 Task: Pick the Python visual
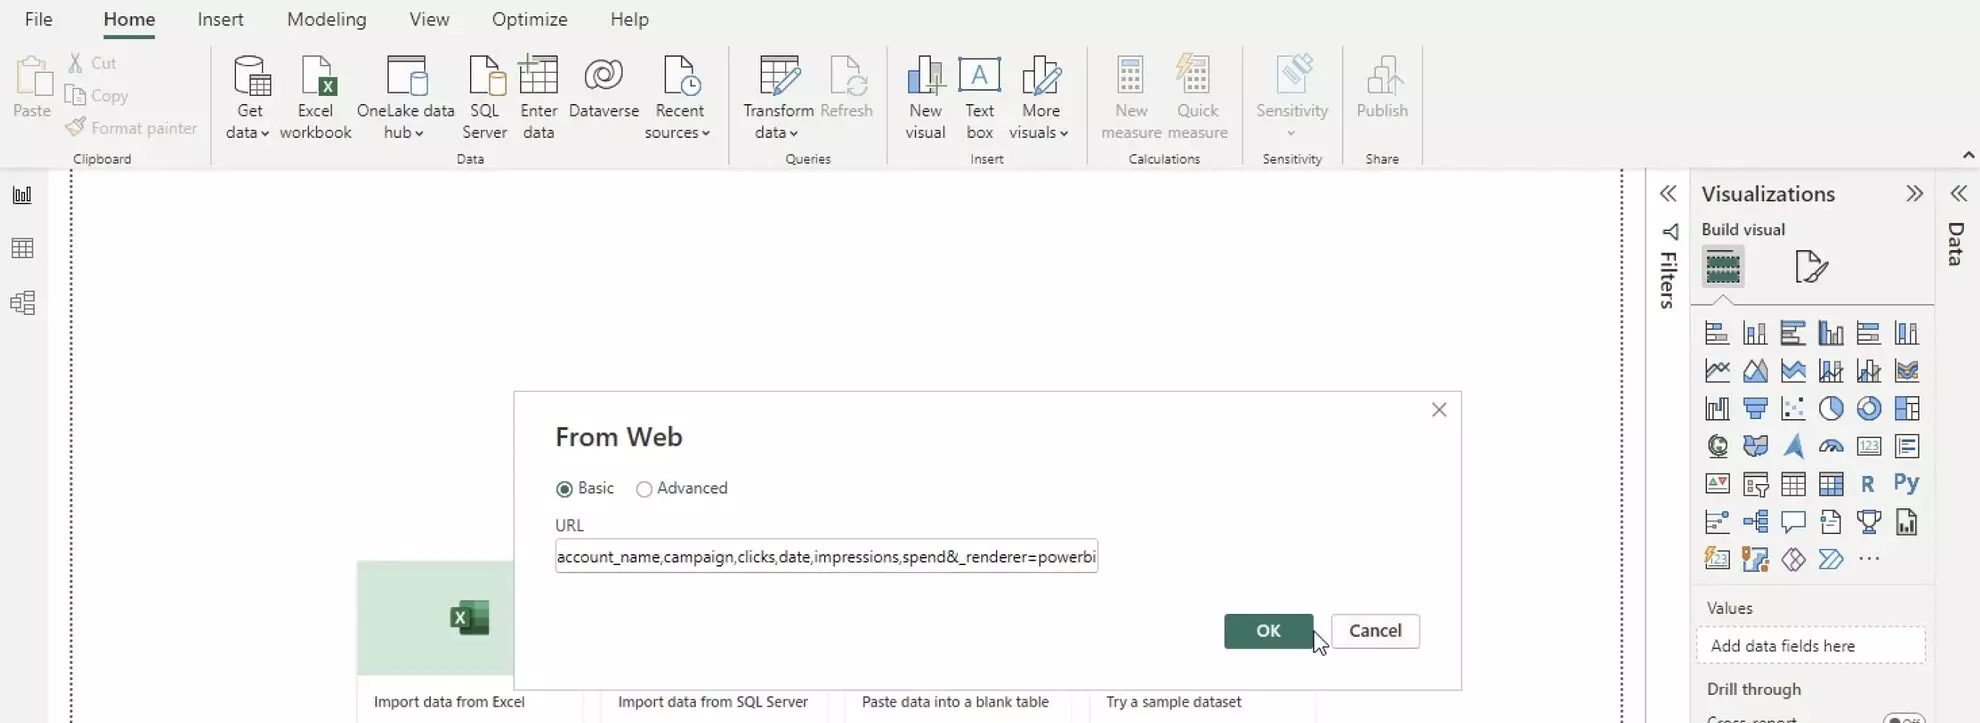(x=1906, y=484)
